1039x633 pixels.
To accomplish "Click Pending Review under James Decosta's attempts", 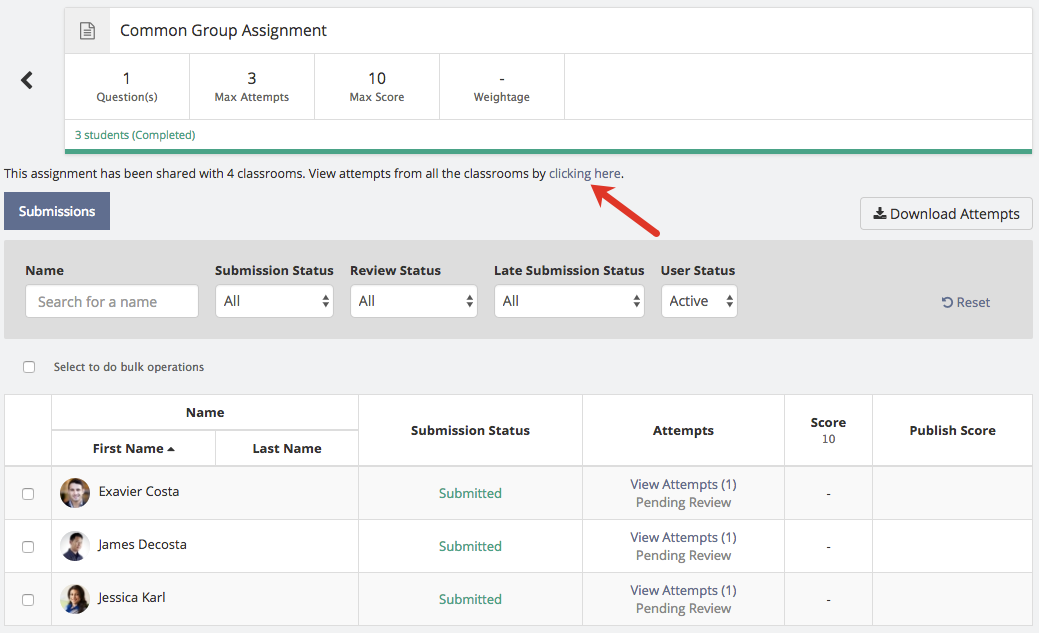I will [683, 555].
